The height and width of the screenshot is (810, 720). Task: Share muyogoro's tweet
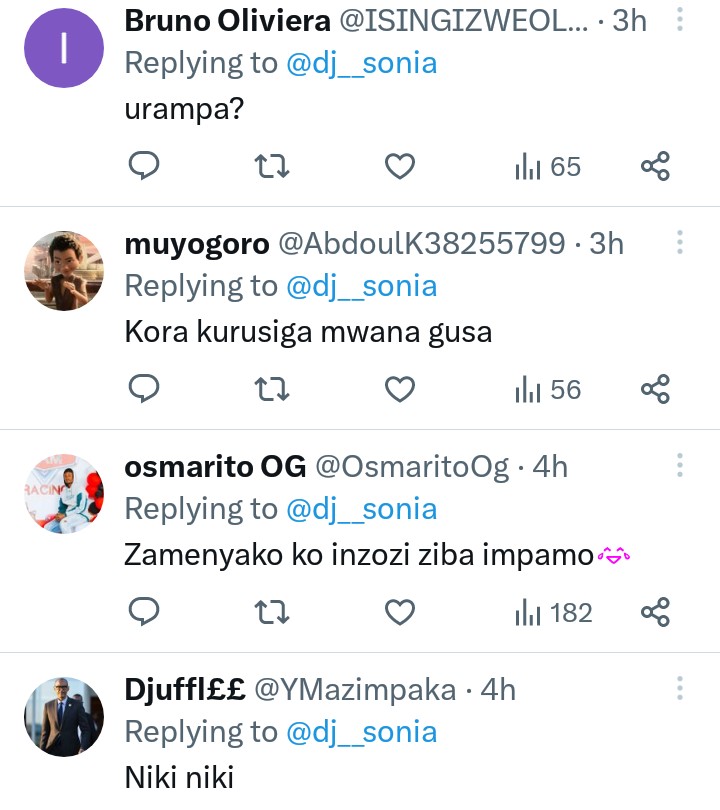(655, 389)
